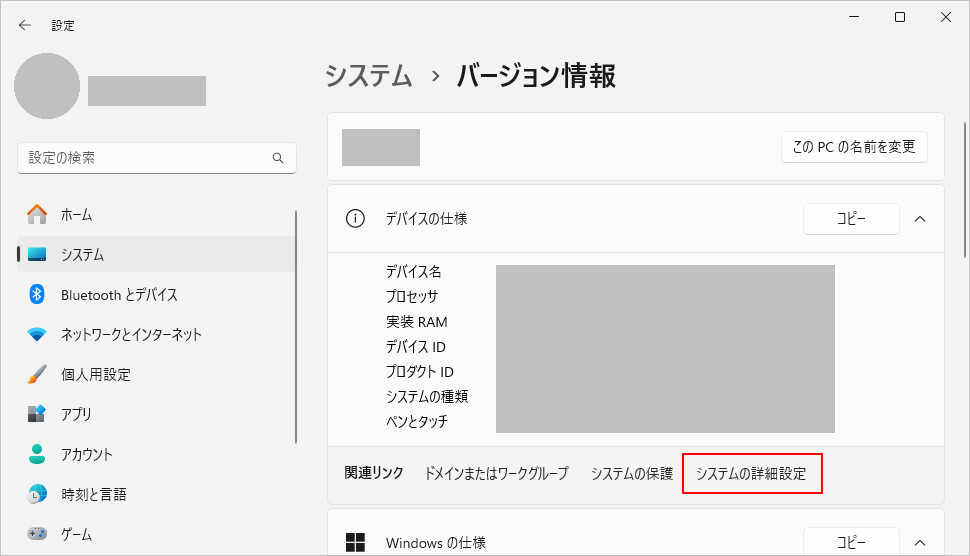Click the プロセッサ label
970x556 pixels.
pyautogui.click(x=411, y=296)
